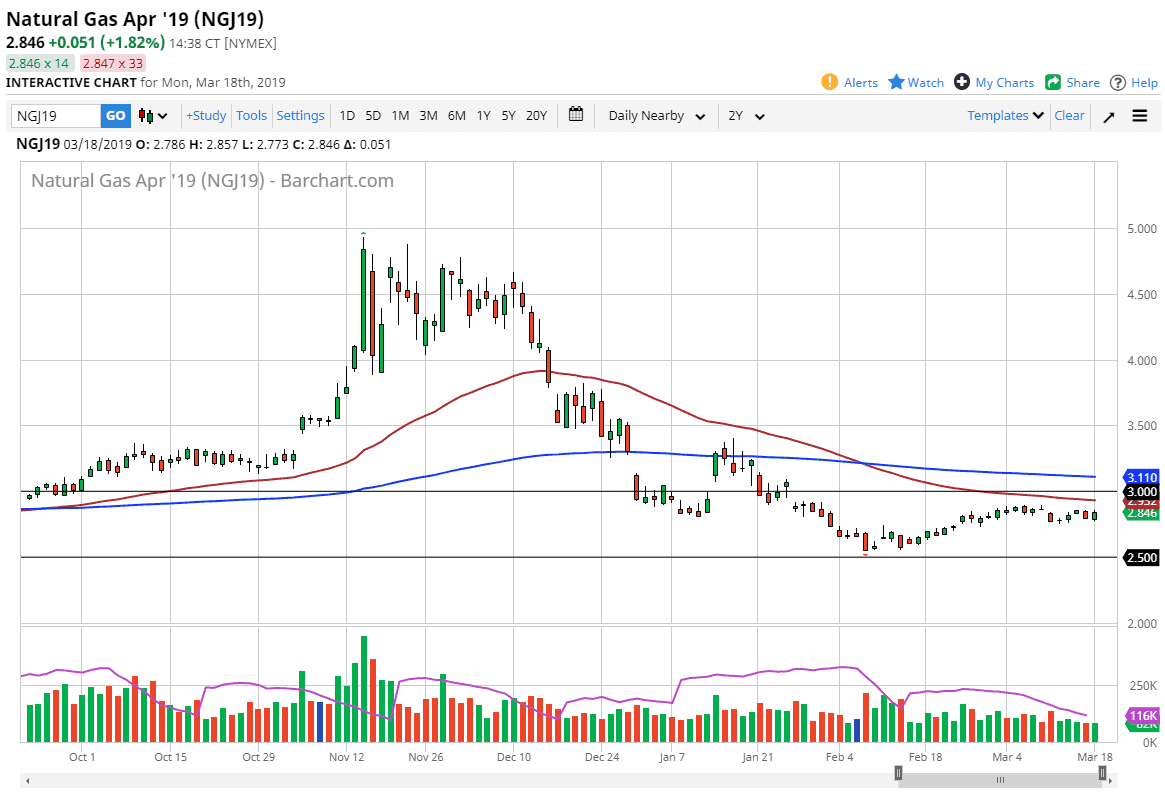1165x799 pixels.
Task: Expand the Templates dropdown
Action: (x=1005, y=116)
